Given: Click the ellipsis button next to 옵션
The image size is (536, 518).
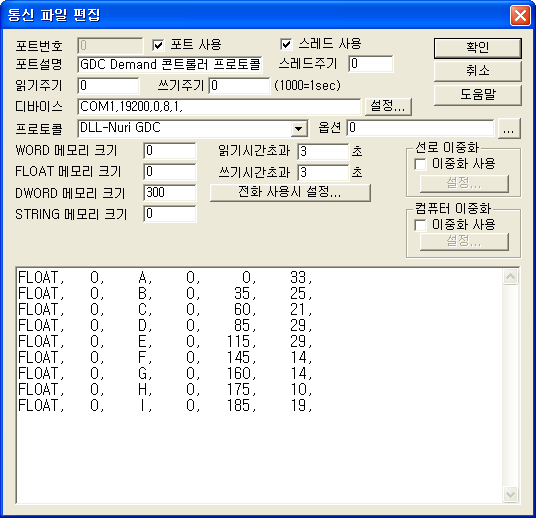Looking at the screenshot, I should 509,129.
